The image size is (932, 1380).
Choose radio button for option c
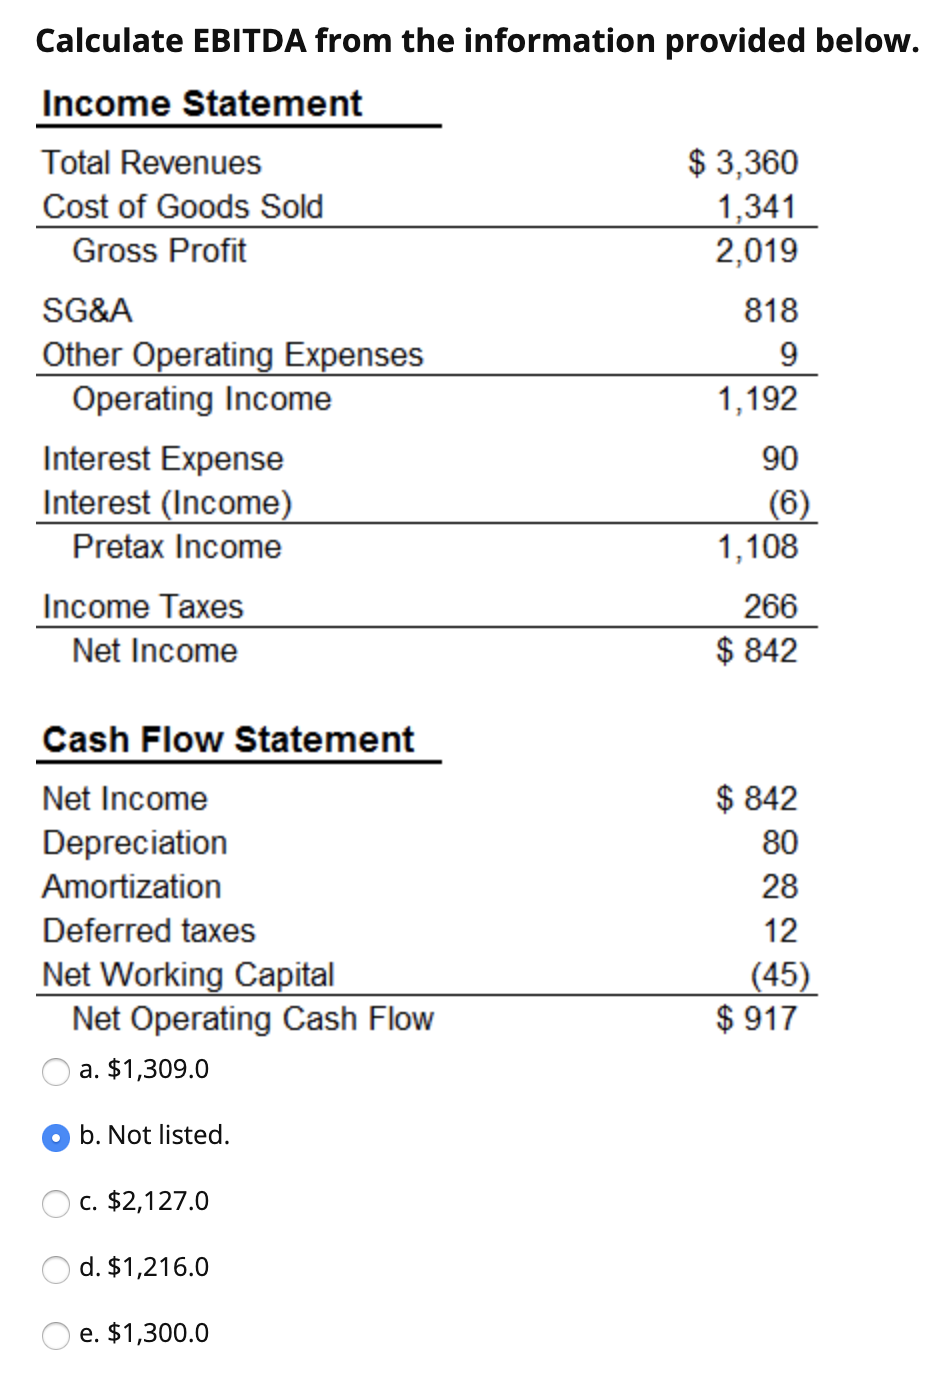point(56,1203)
